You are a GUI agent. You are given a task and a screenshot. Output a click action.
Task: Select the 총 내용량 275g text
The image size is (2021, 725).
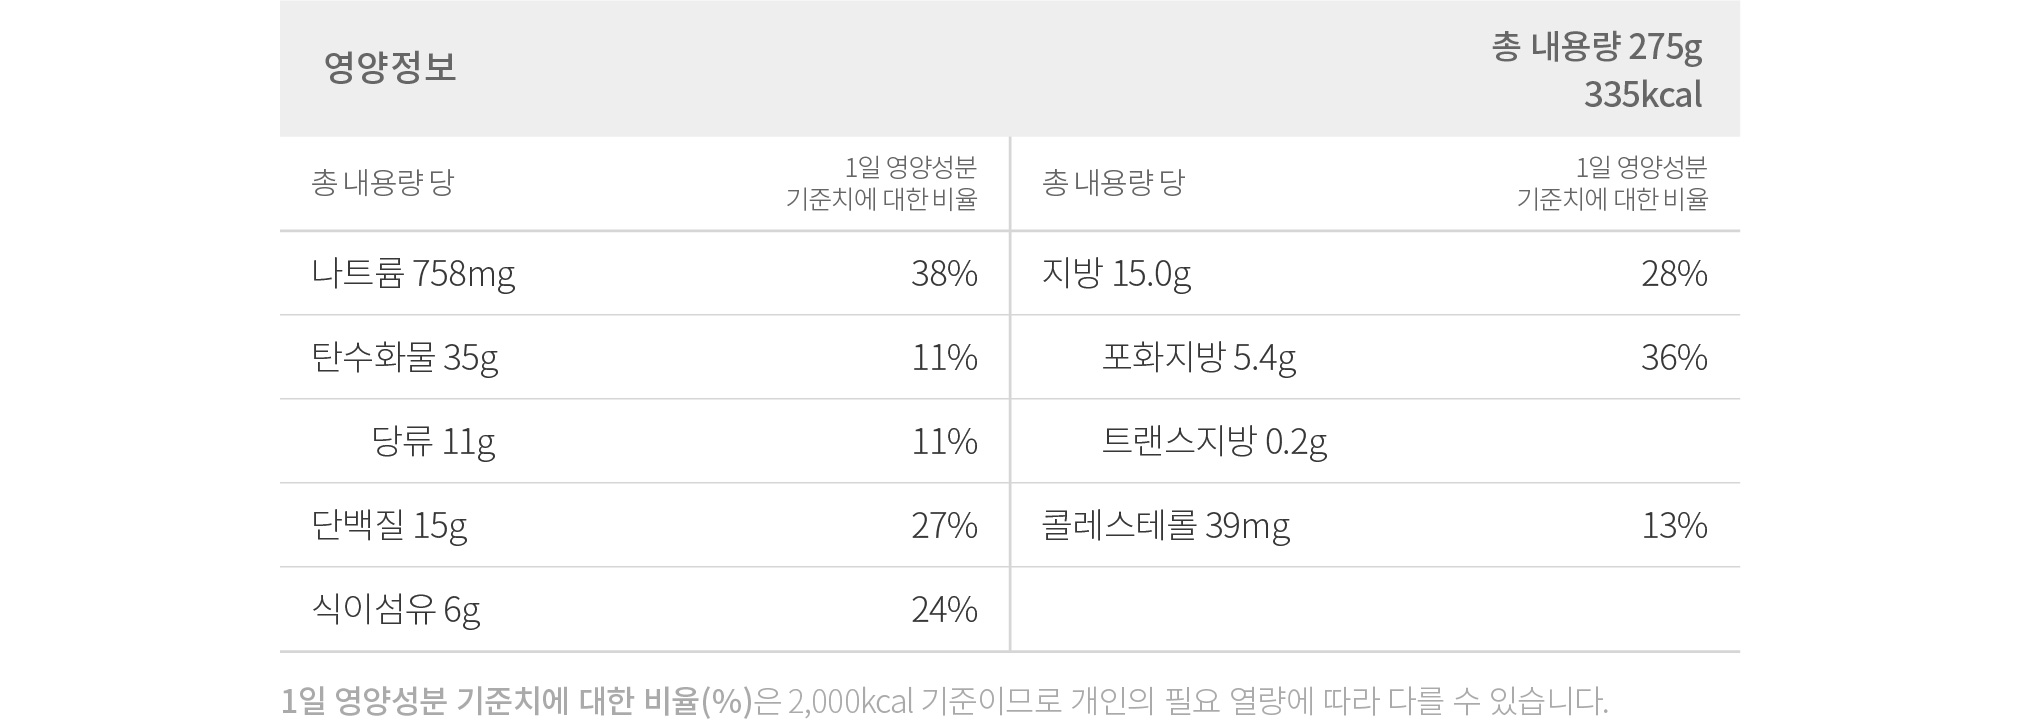1597,47
